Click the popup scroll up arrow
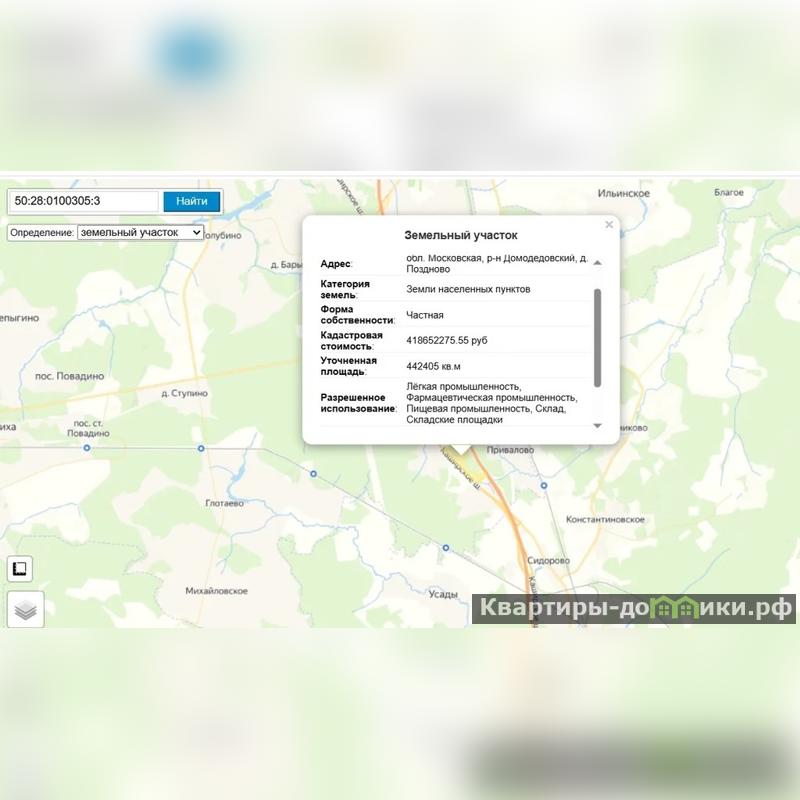 tap(597, 263)
